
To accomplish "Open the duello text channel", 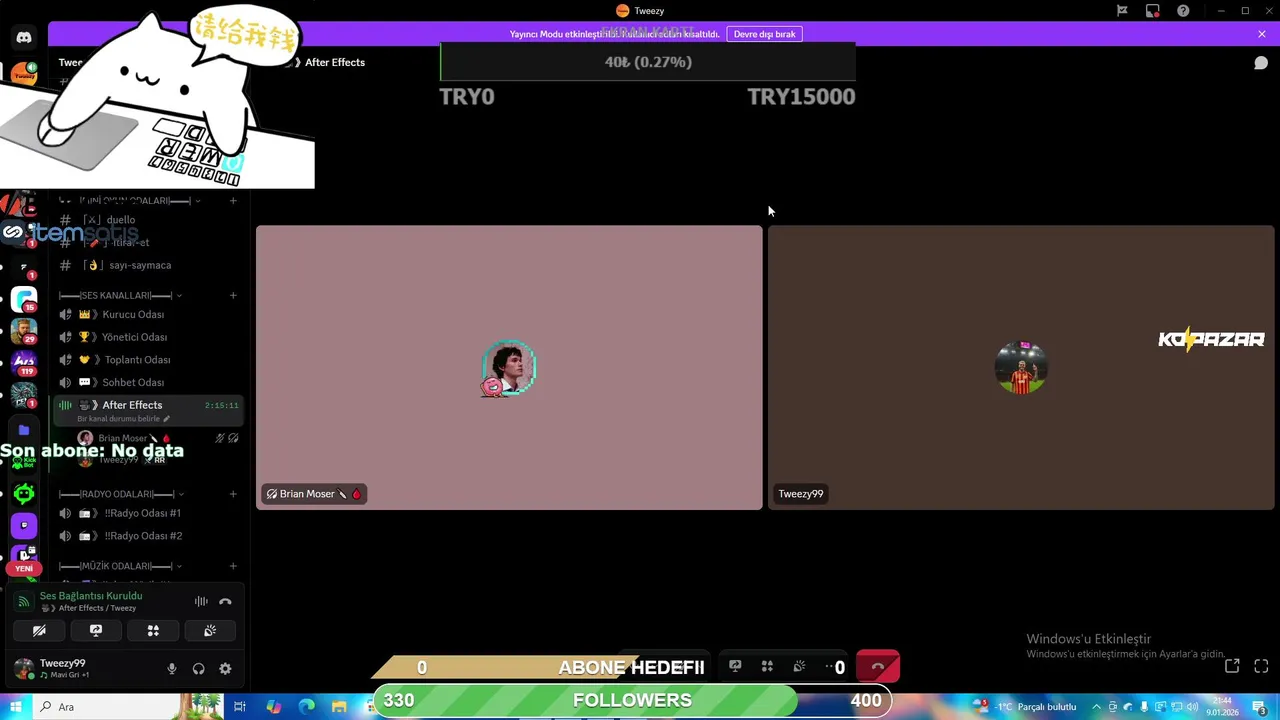I will pos(146,220).
